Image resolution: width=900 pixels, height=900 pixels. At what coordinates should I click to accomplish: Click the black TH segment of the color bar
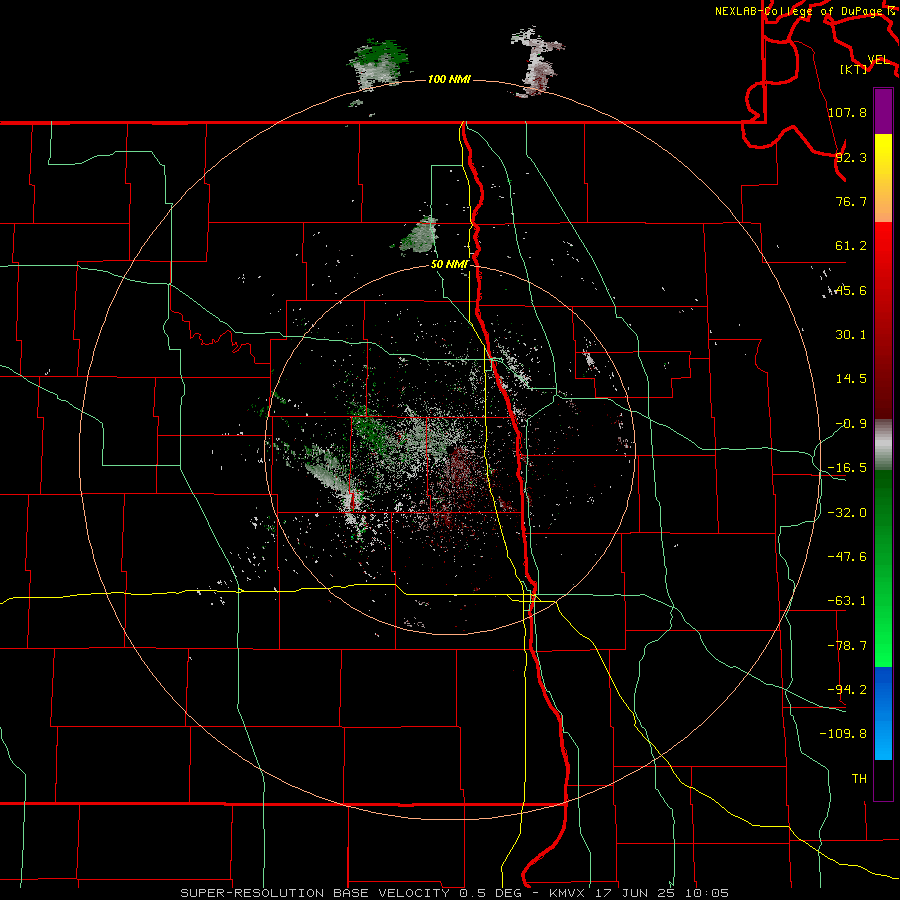click(883, 779)
